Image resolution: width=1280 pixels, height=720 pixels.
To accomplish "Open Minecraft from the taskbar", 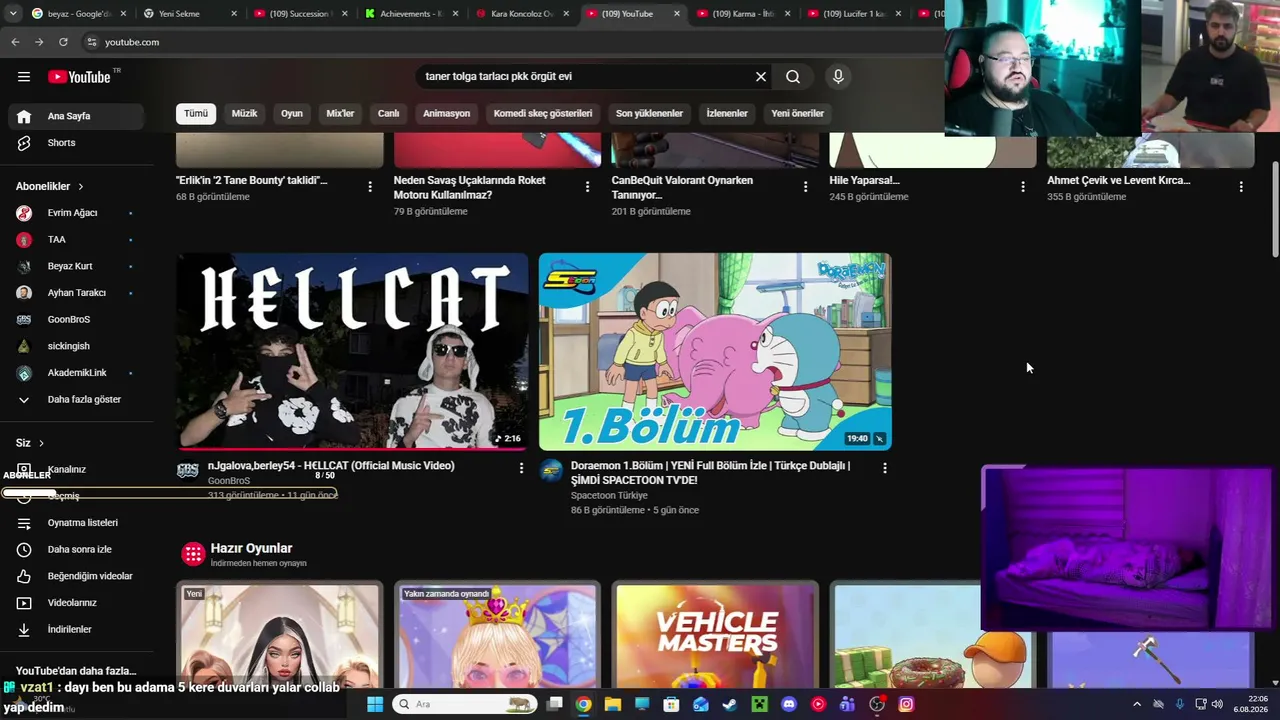I will 760,704.
